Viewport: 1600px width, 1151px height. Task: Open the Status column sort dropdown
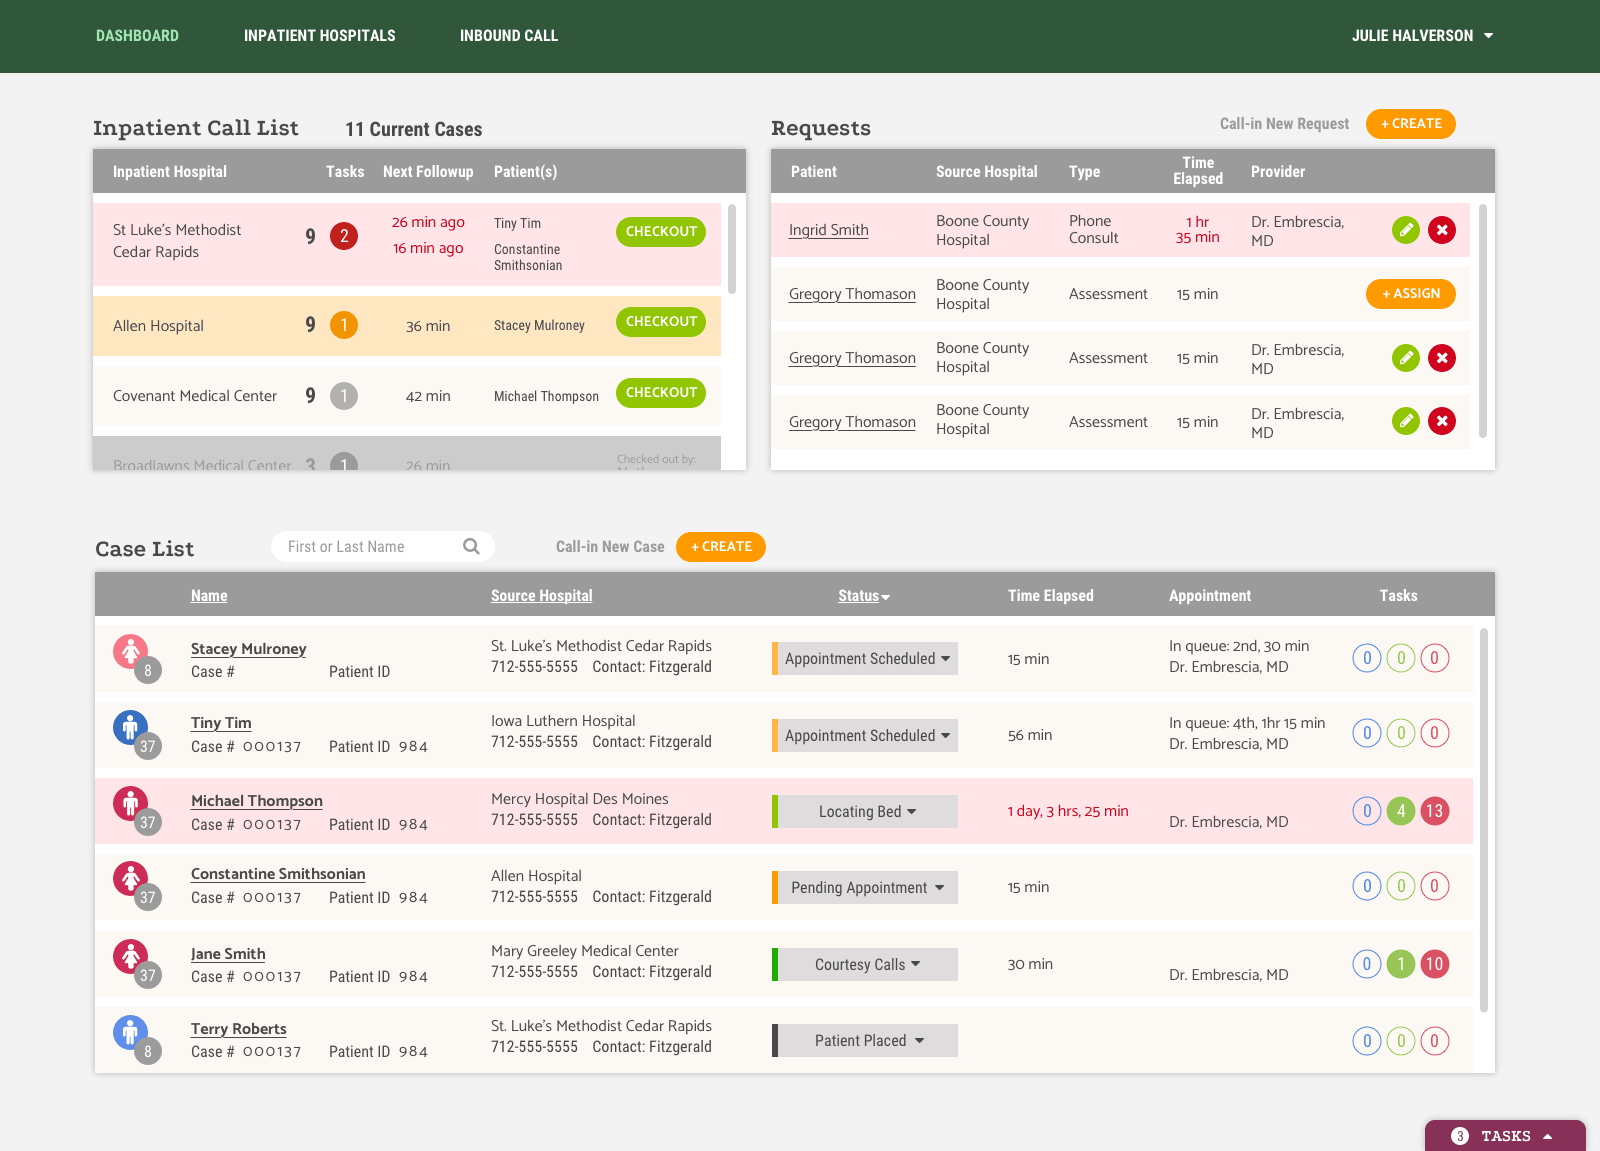tap(864, 595)
